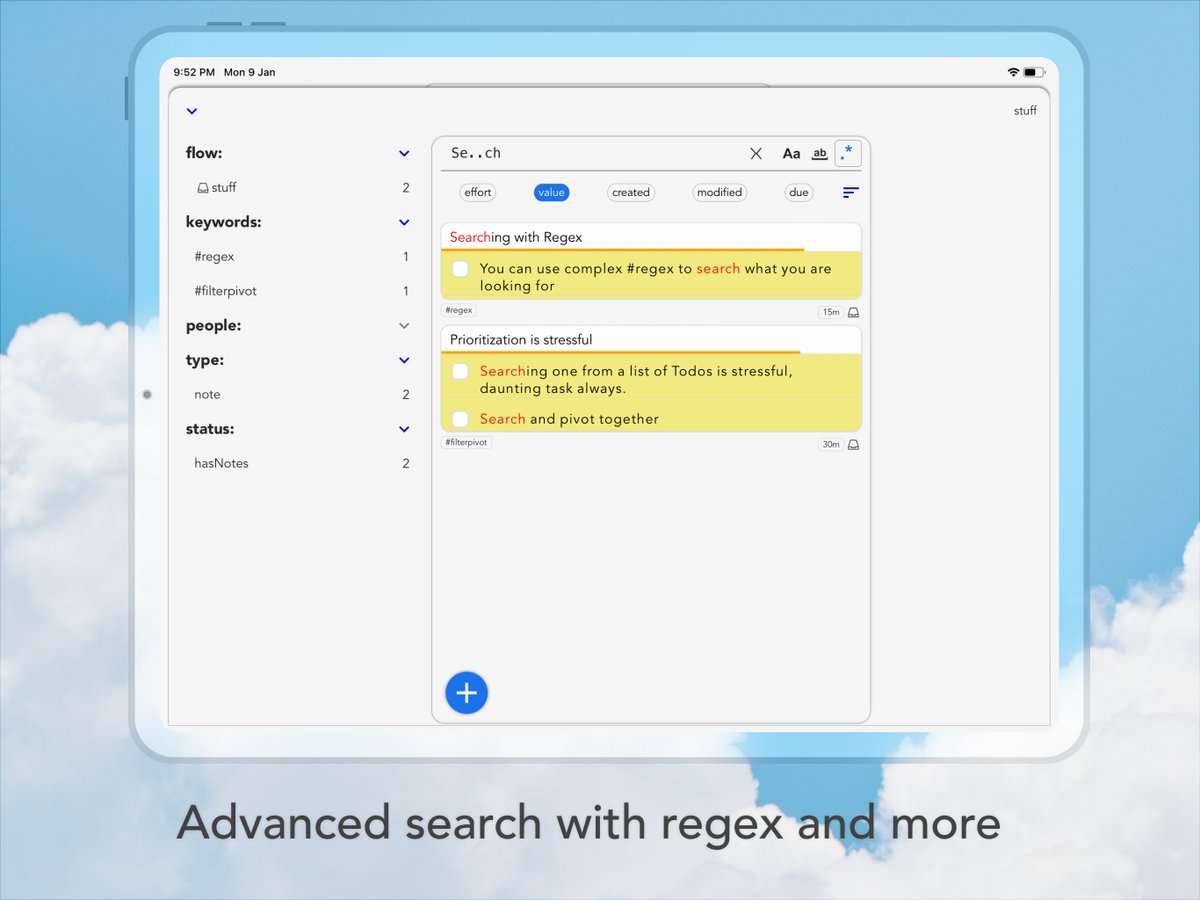Toggle regex search mode (.*) button
Screen dimensions: 1200x900
click(x=848, y=153)
